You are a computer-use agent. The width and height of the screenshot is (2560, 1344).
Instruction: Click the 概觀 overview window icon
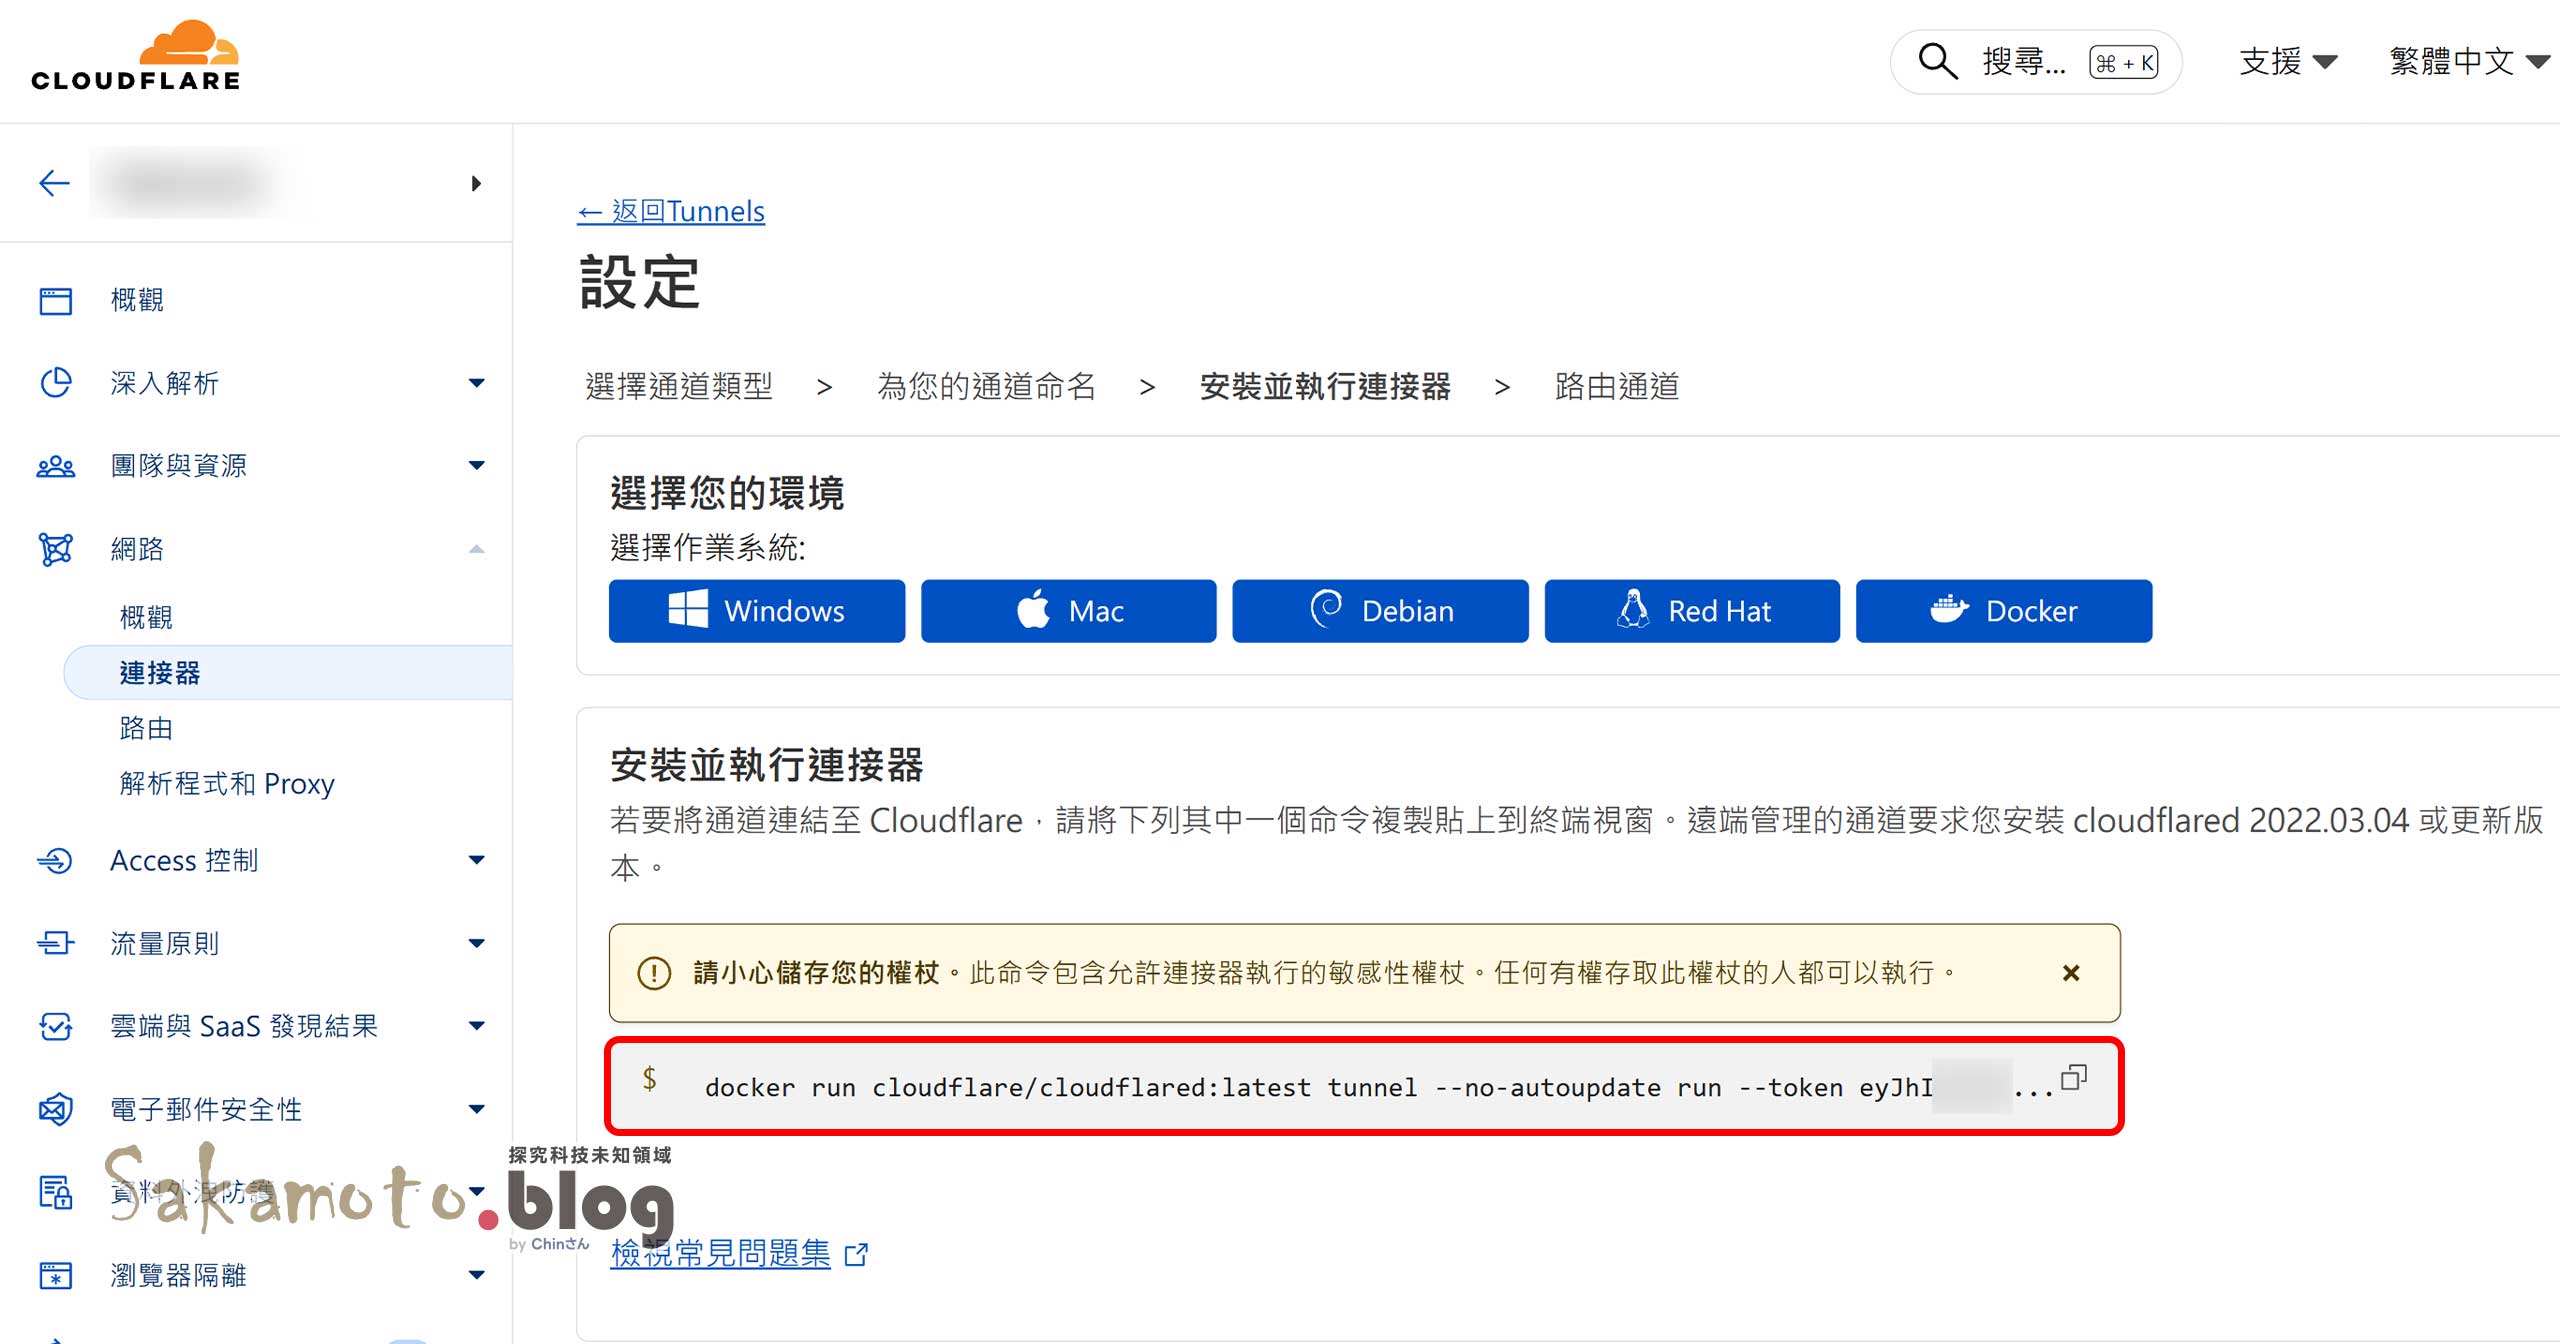point(56,300)
